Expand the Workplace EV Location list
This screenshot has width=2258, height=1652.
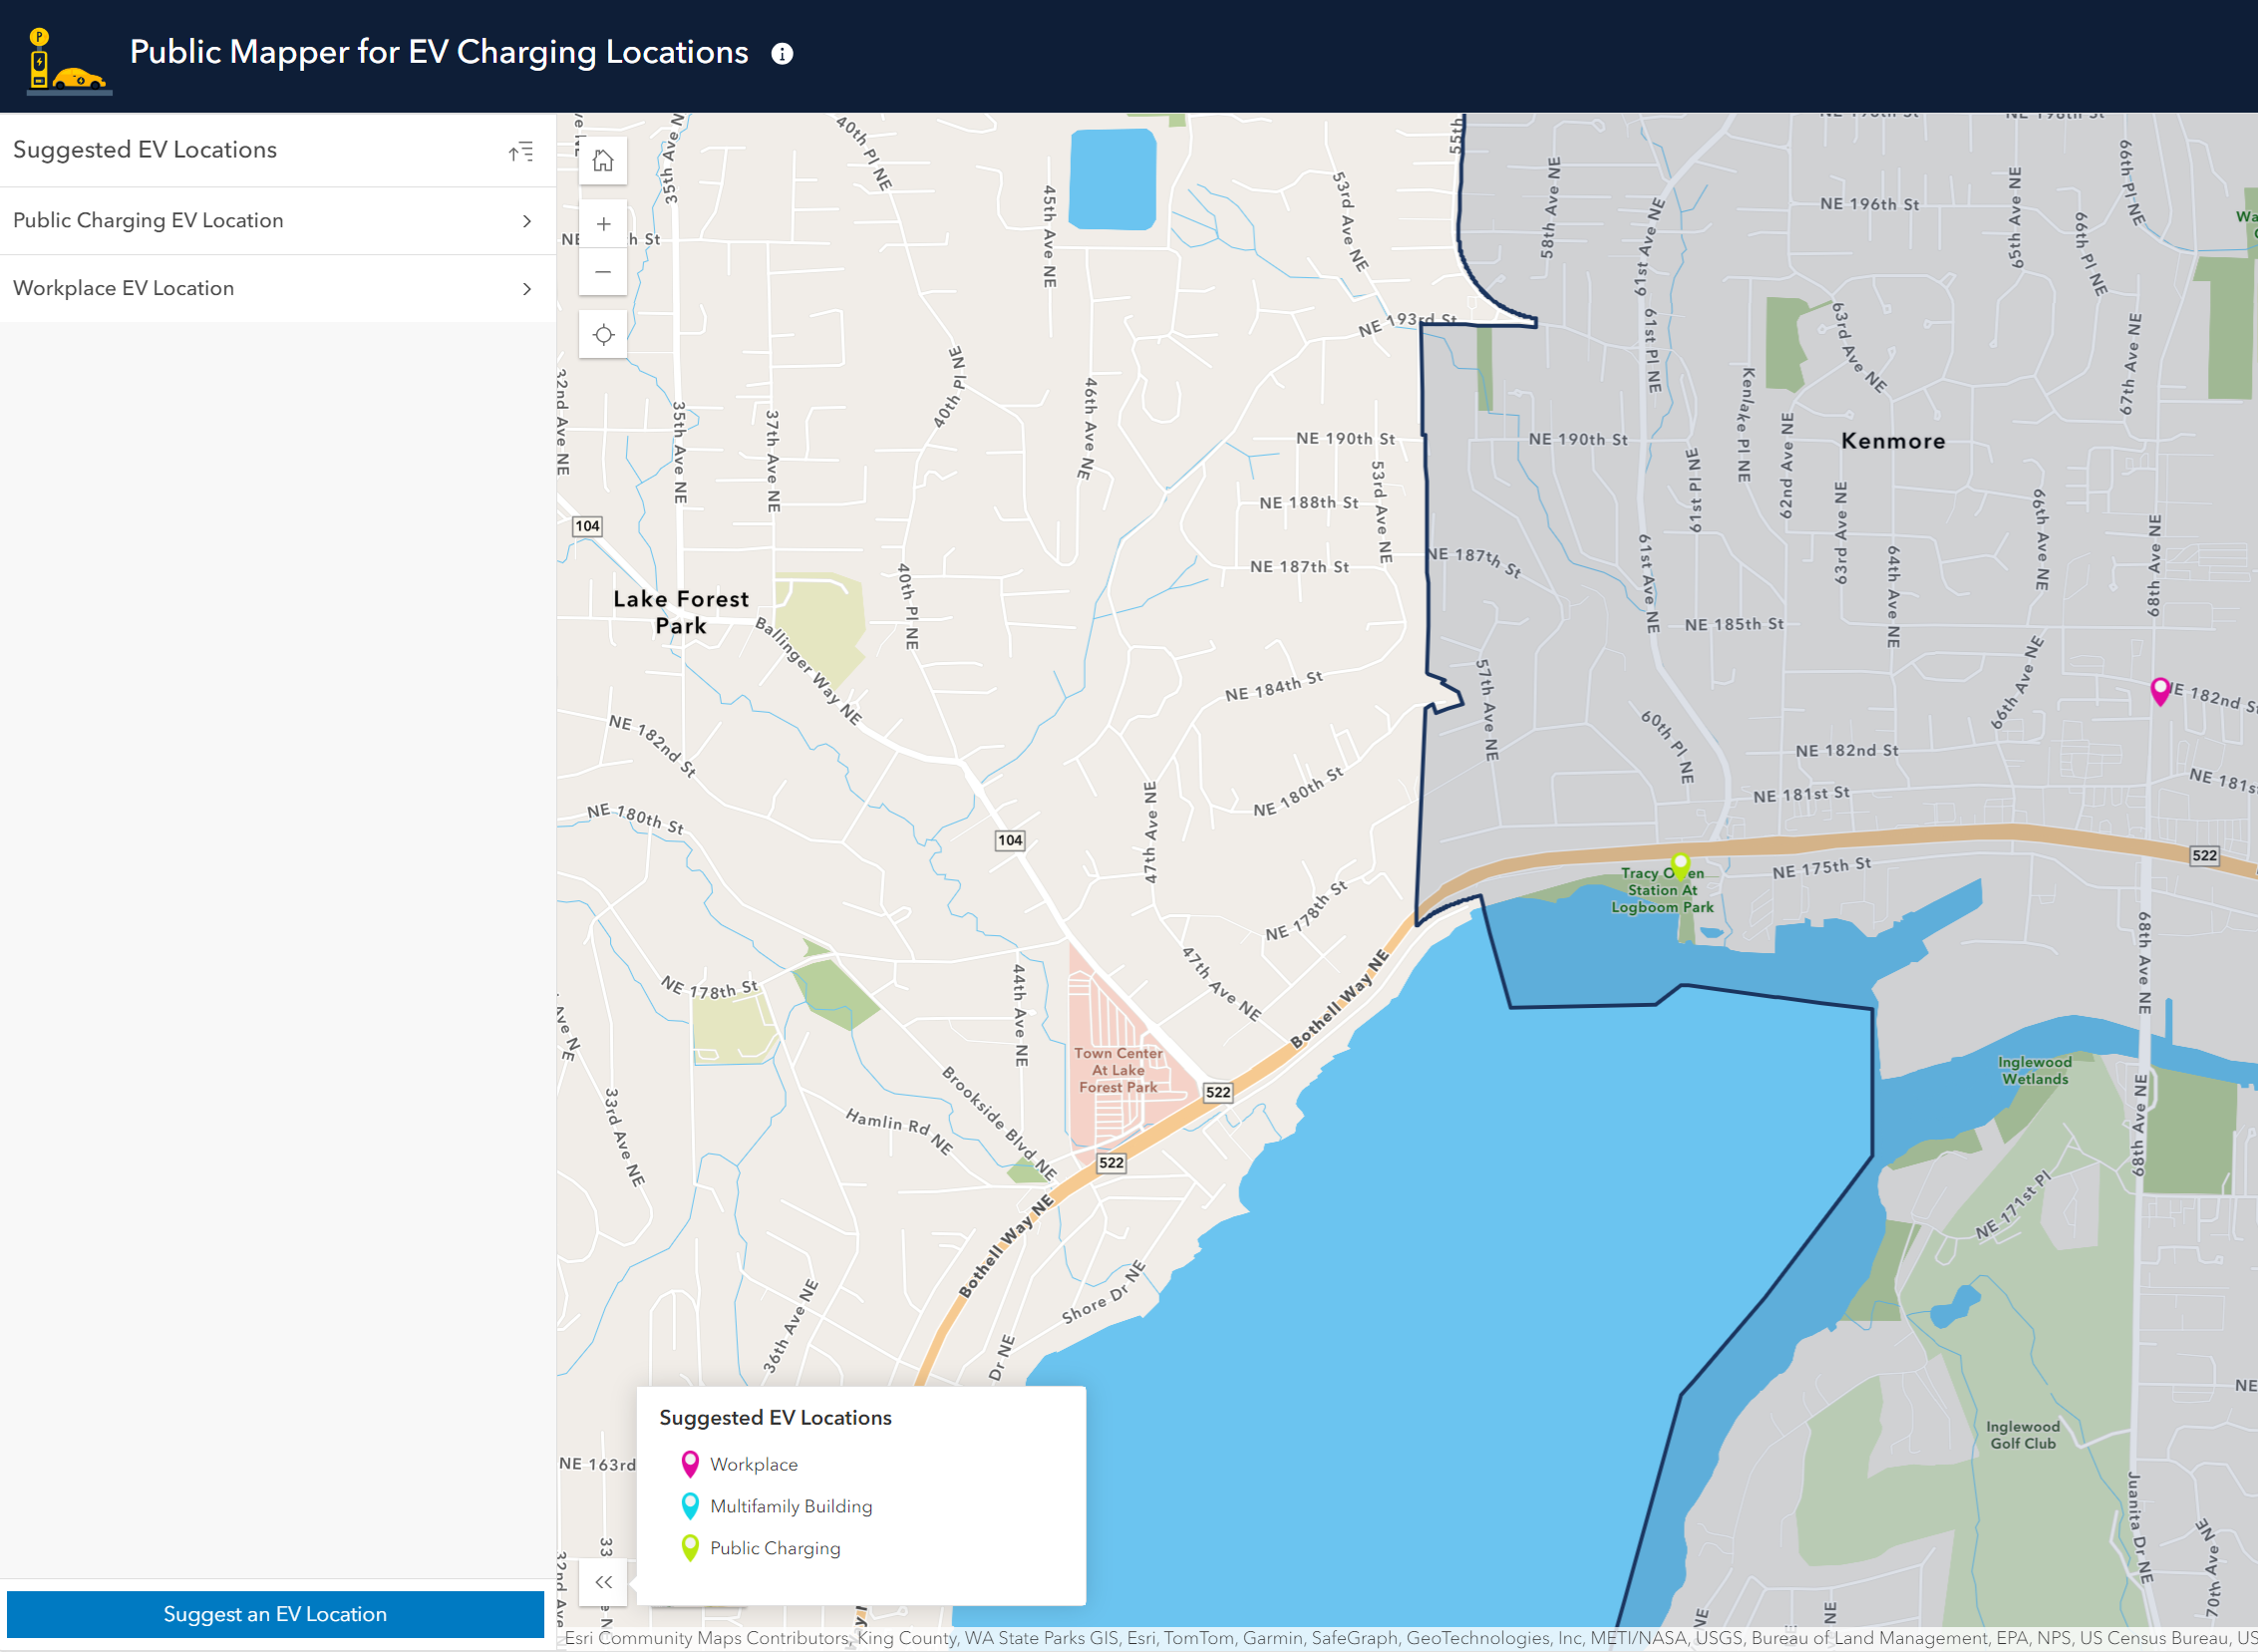coord(527,288)
